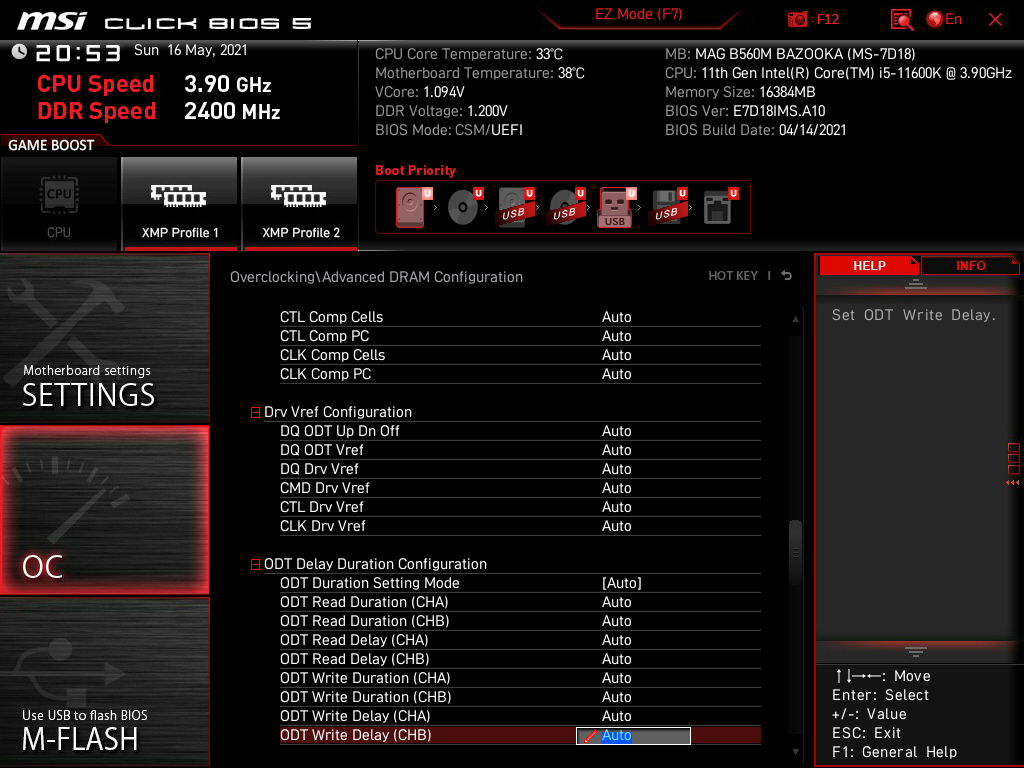Click the clock icon beside the time
1024x768 pixels.
tap(20, 52)
